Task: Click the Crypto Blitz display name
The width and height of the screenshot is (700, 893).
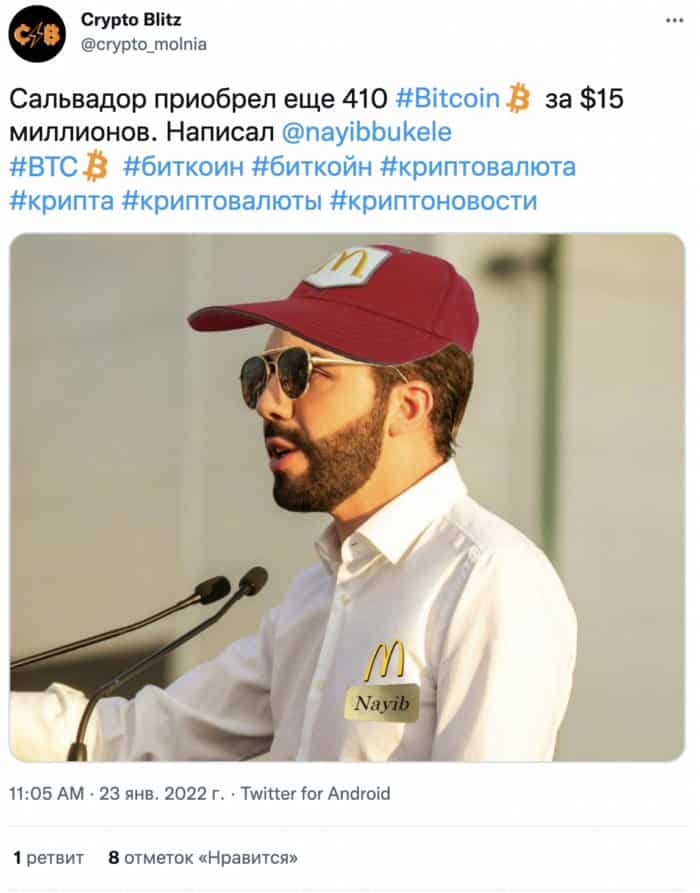Action: [131, 19]
